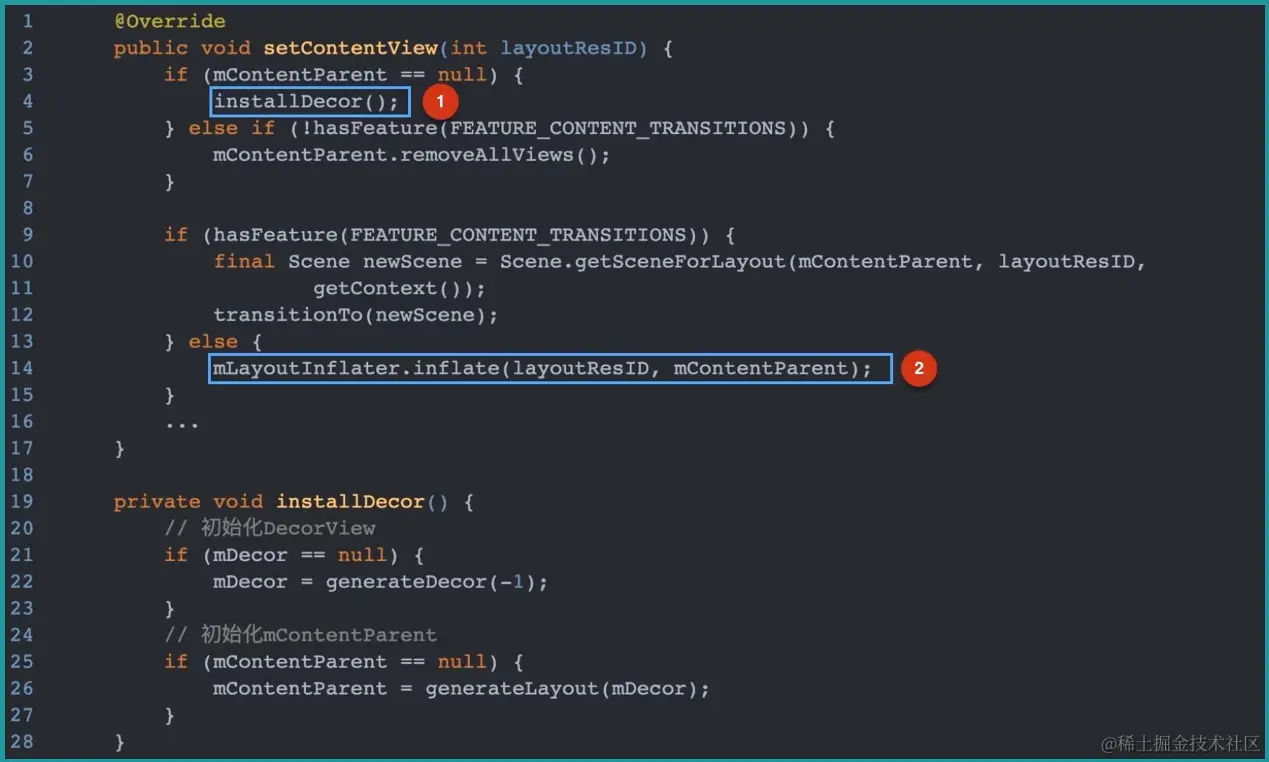Viewport: 1269px width, 762px height.
Task: Click the mContentParent argument on line 14
Action: tap(761, 368)
